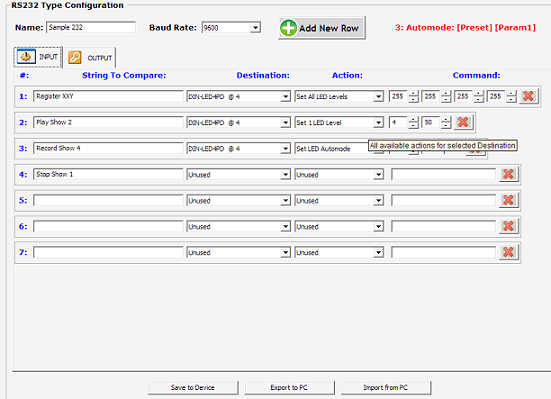The width and height of the screenshot is (551, 399).
Task: Open row 7 Action Unused dropdown
Action: click(x=378, y=252)
